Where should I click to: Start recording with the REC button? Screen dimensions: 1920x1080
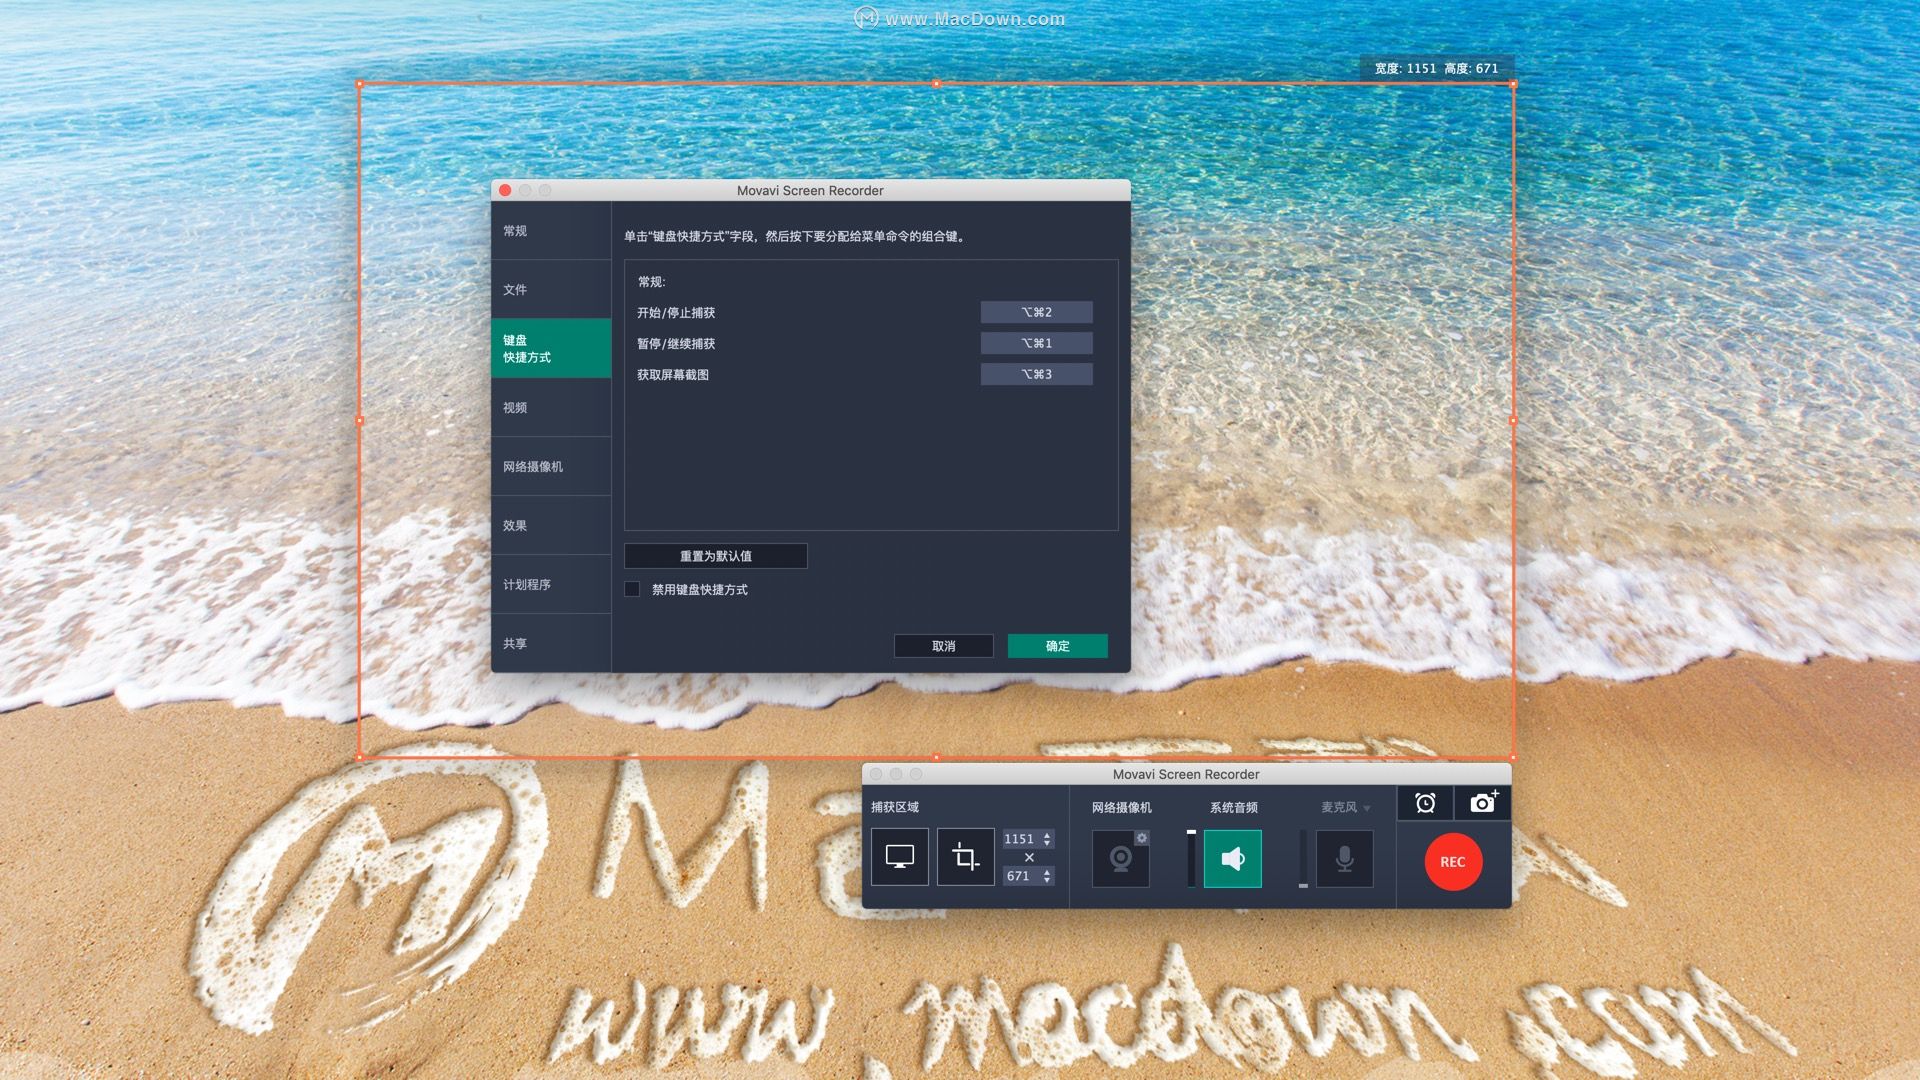[1453, 861]
